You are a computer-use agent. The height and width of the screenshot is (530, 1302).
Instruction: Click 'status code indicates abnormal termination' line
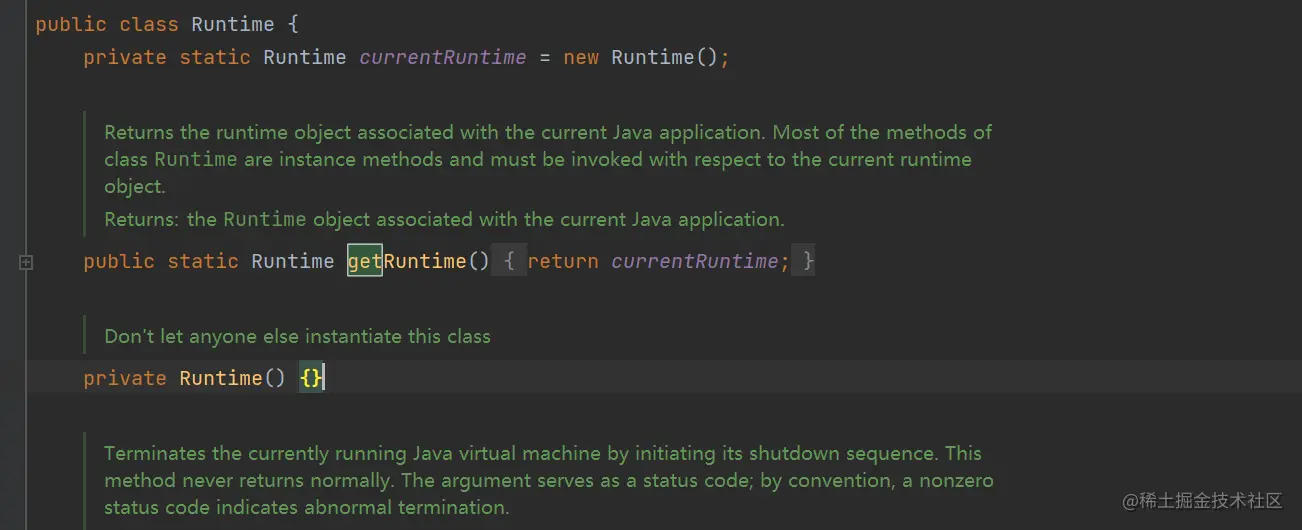point(307,507)
